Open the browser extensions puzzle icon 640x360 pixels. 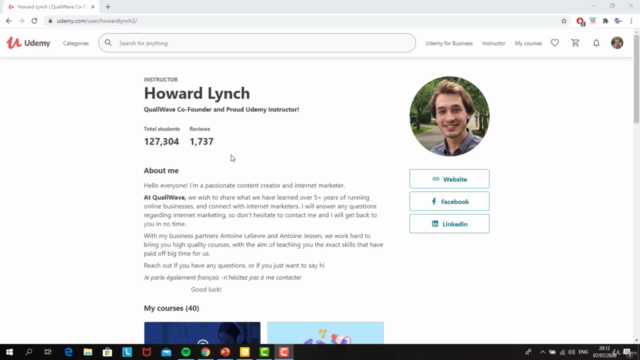pos(605,21)
